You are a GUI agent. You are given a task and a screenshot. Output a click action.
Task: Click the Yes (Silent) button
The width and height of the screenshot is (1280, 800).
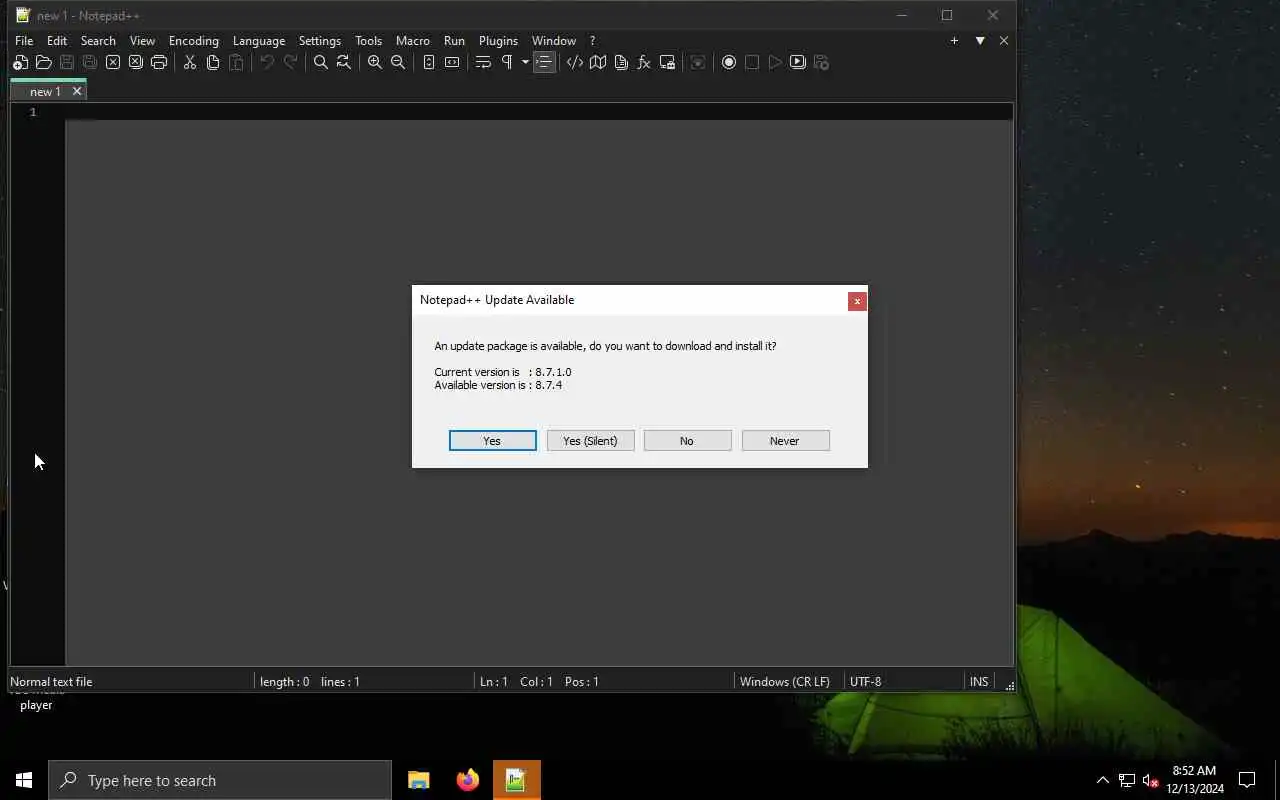pos(590,441)
